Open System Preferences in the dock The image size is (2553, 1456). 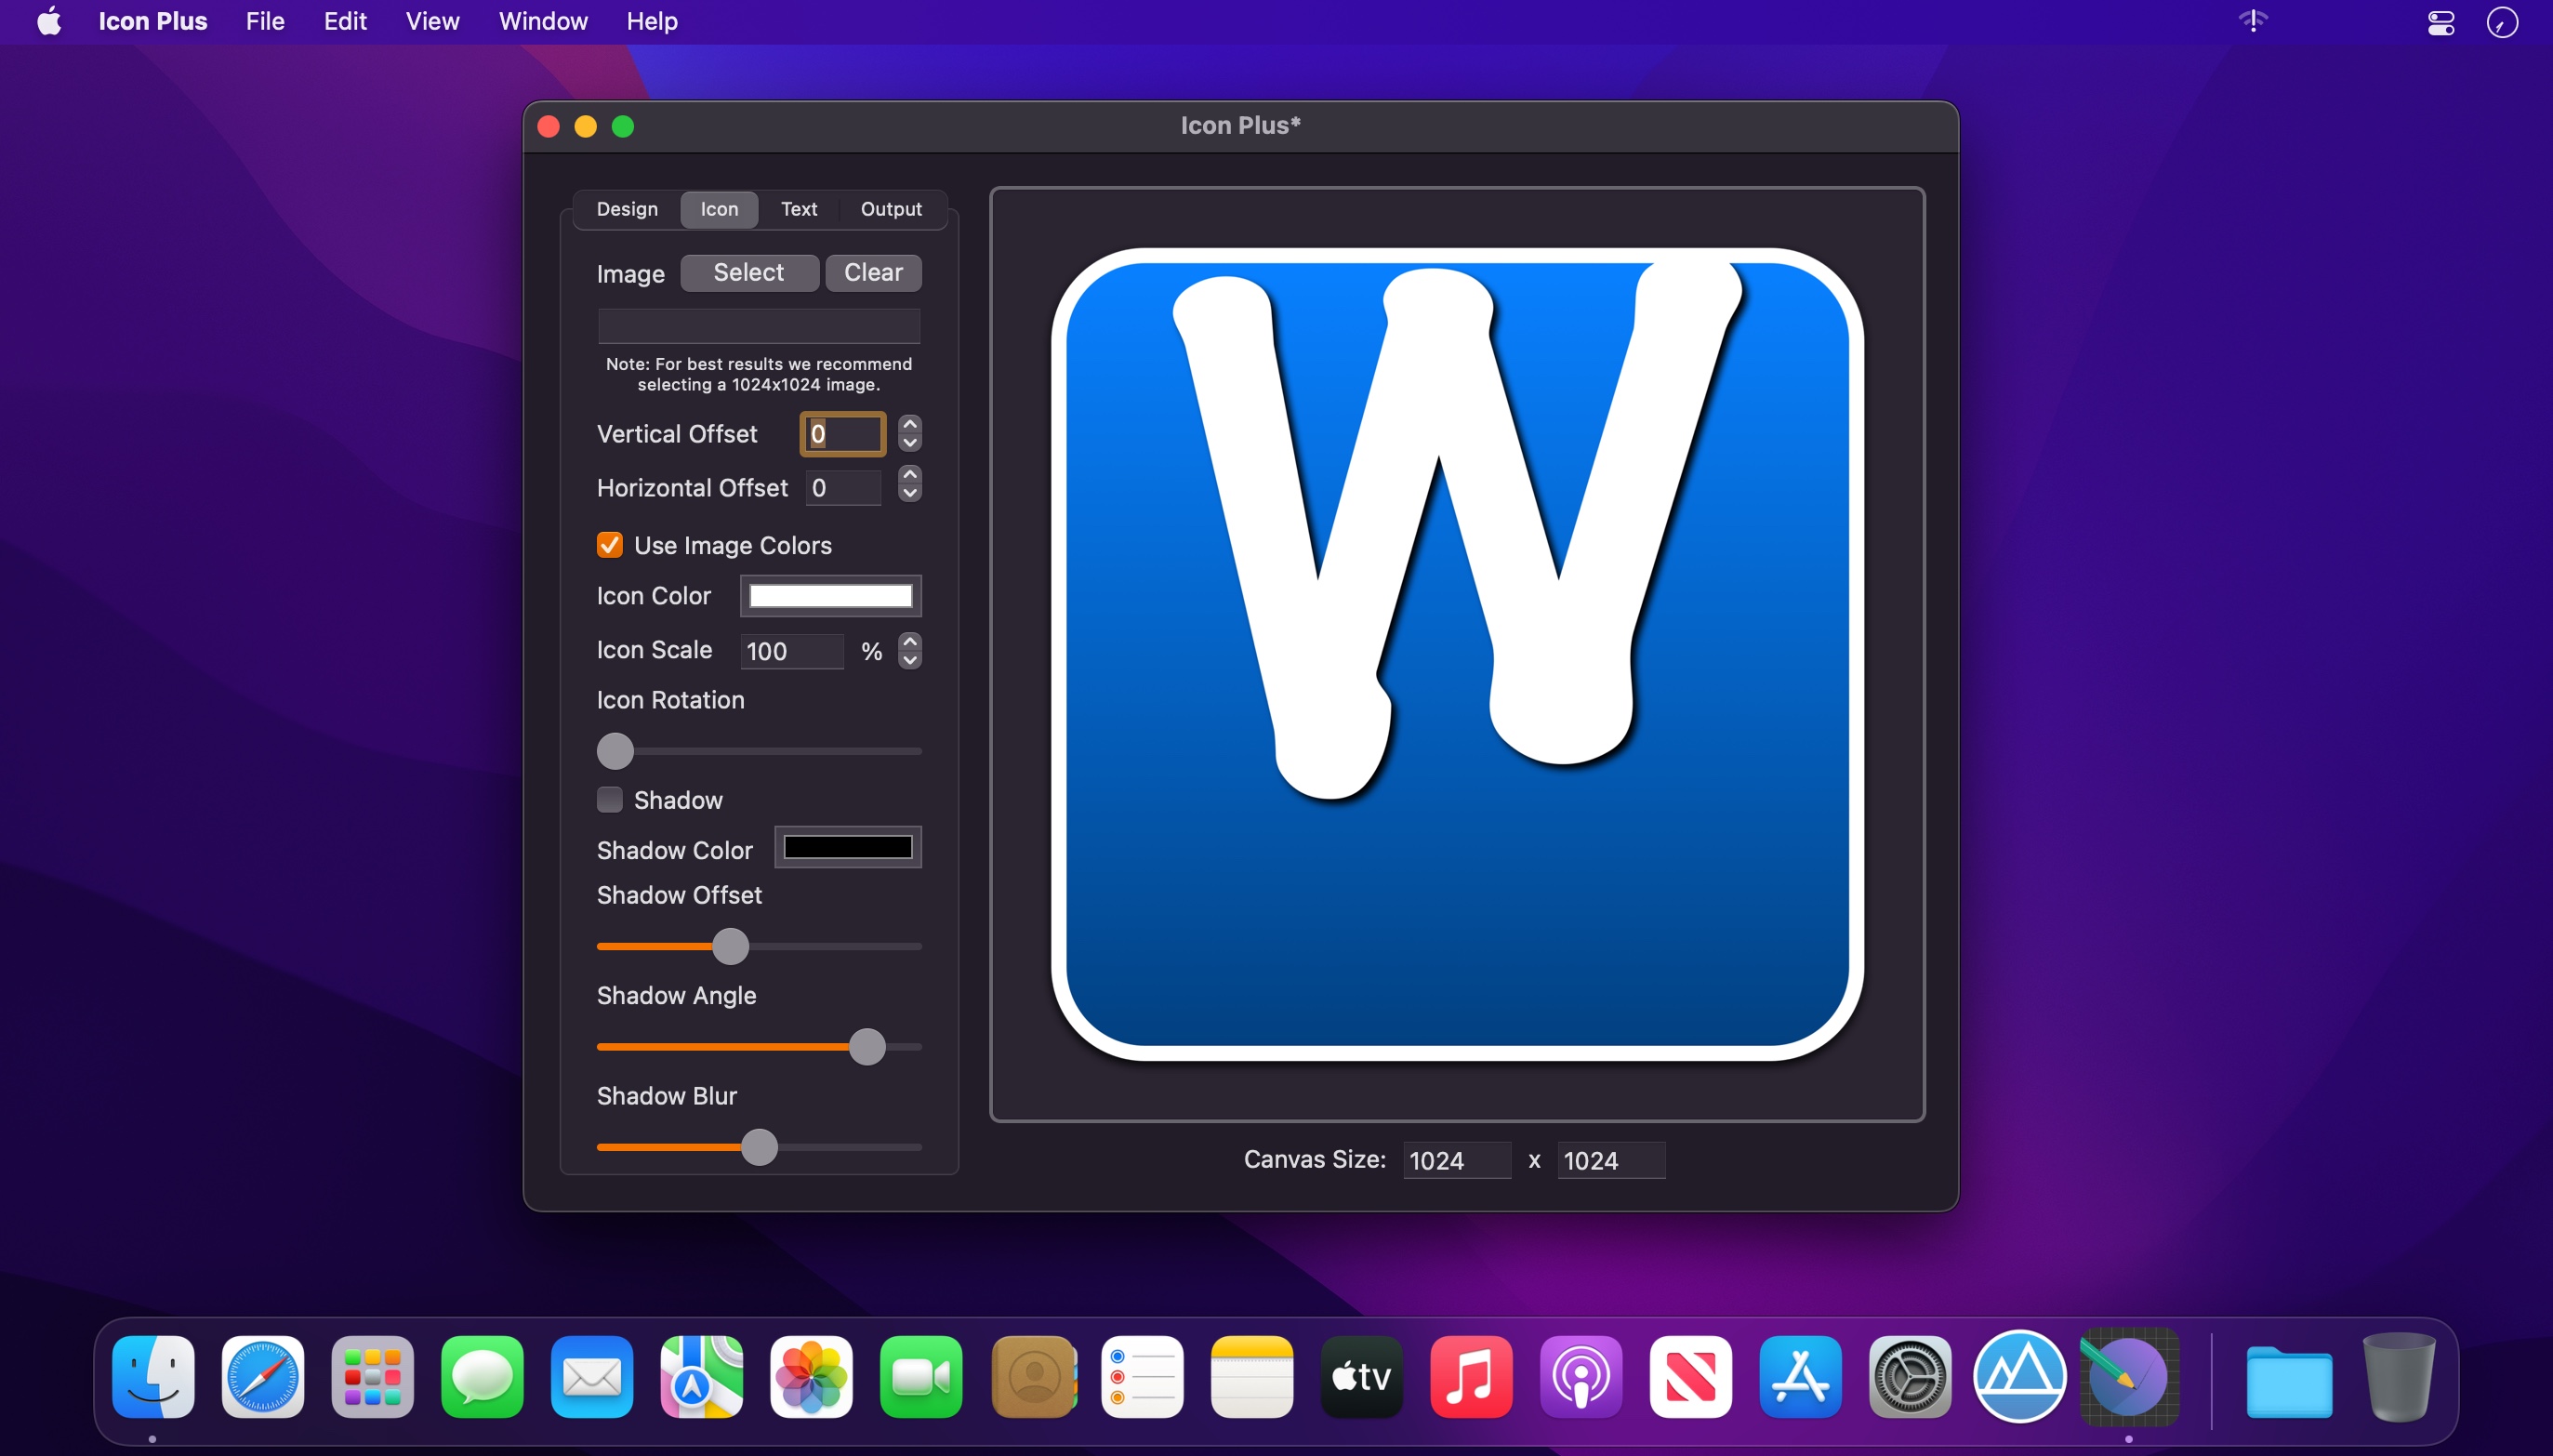pyautogui.click(x=1910, y=1377)
